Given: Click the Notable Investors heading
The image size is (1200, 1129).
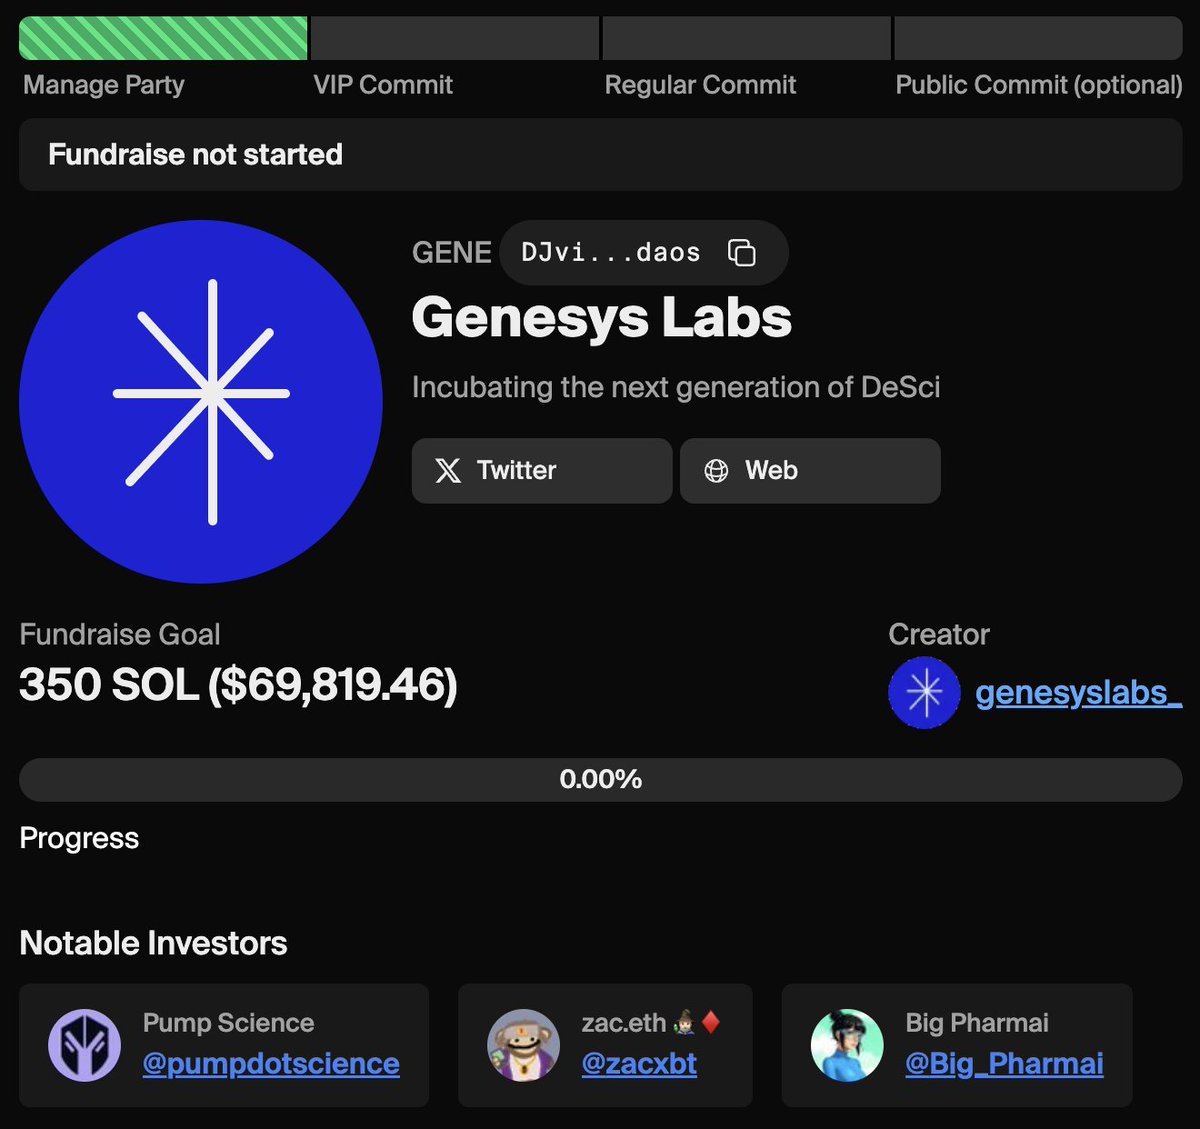Looking at the screenshot, I should pyautogui.click(x=153, y=943).
